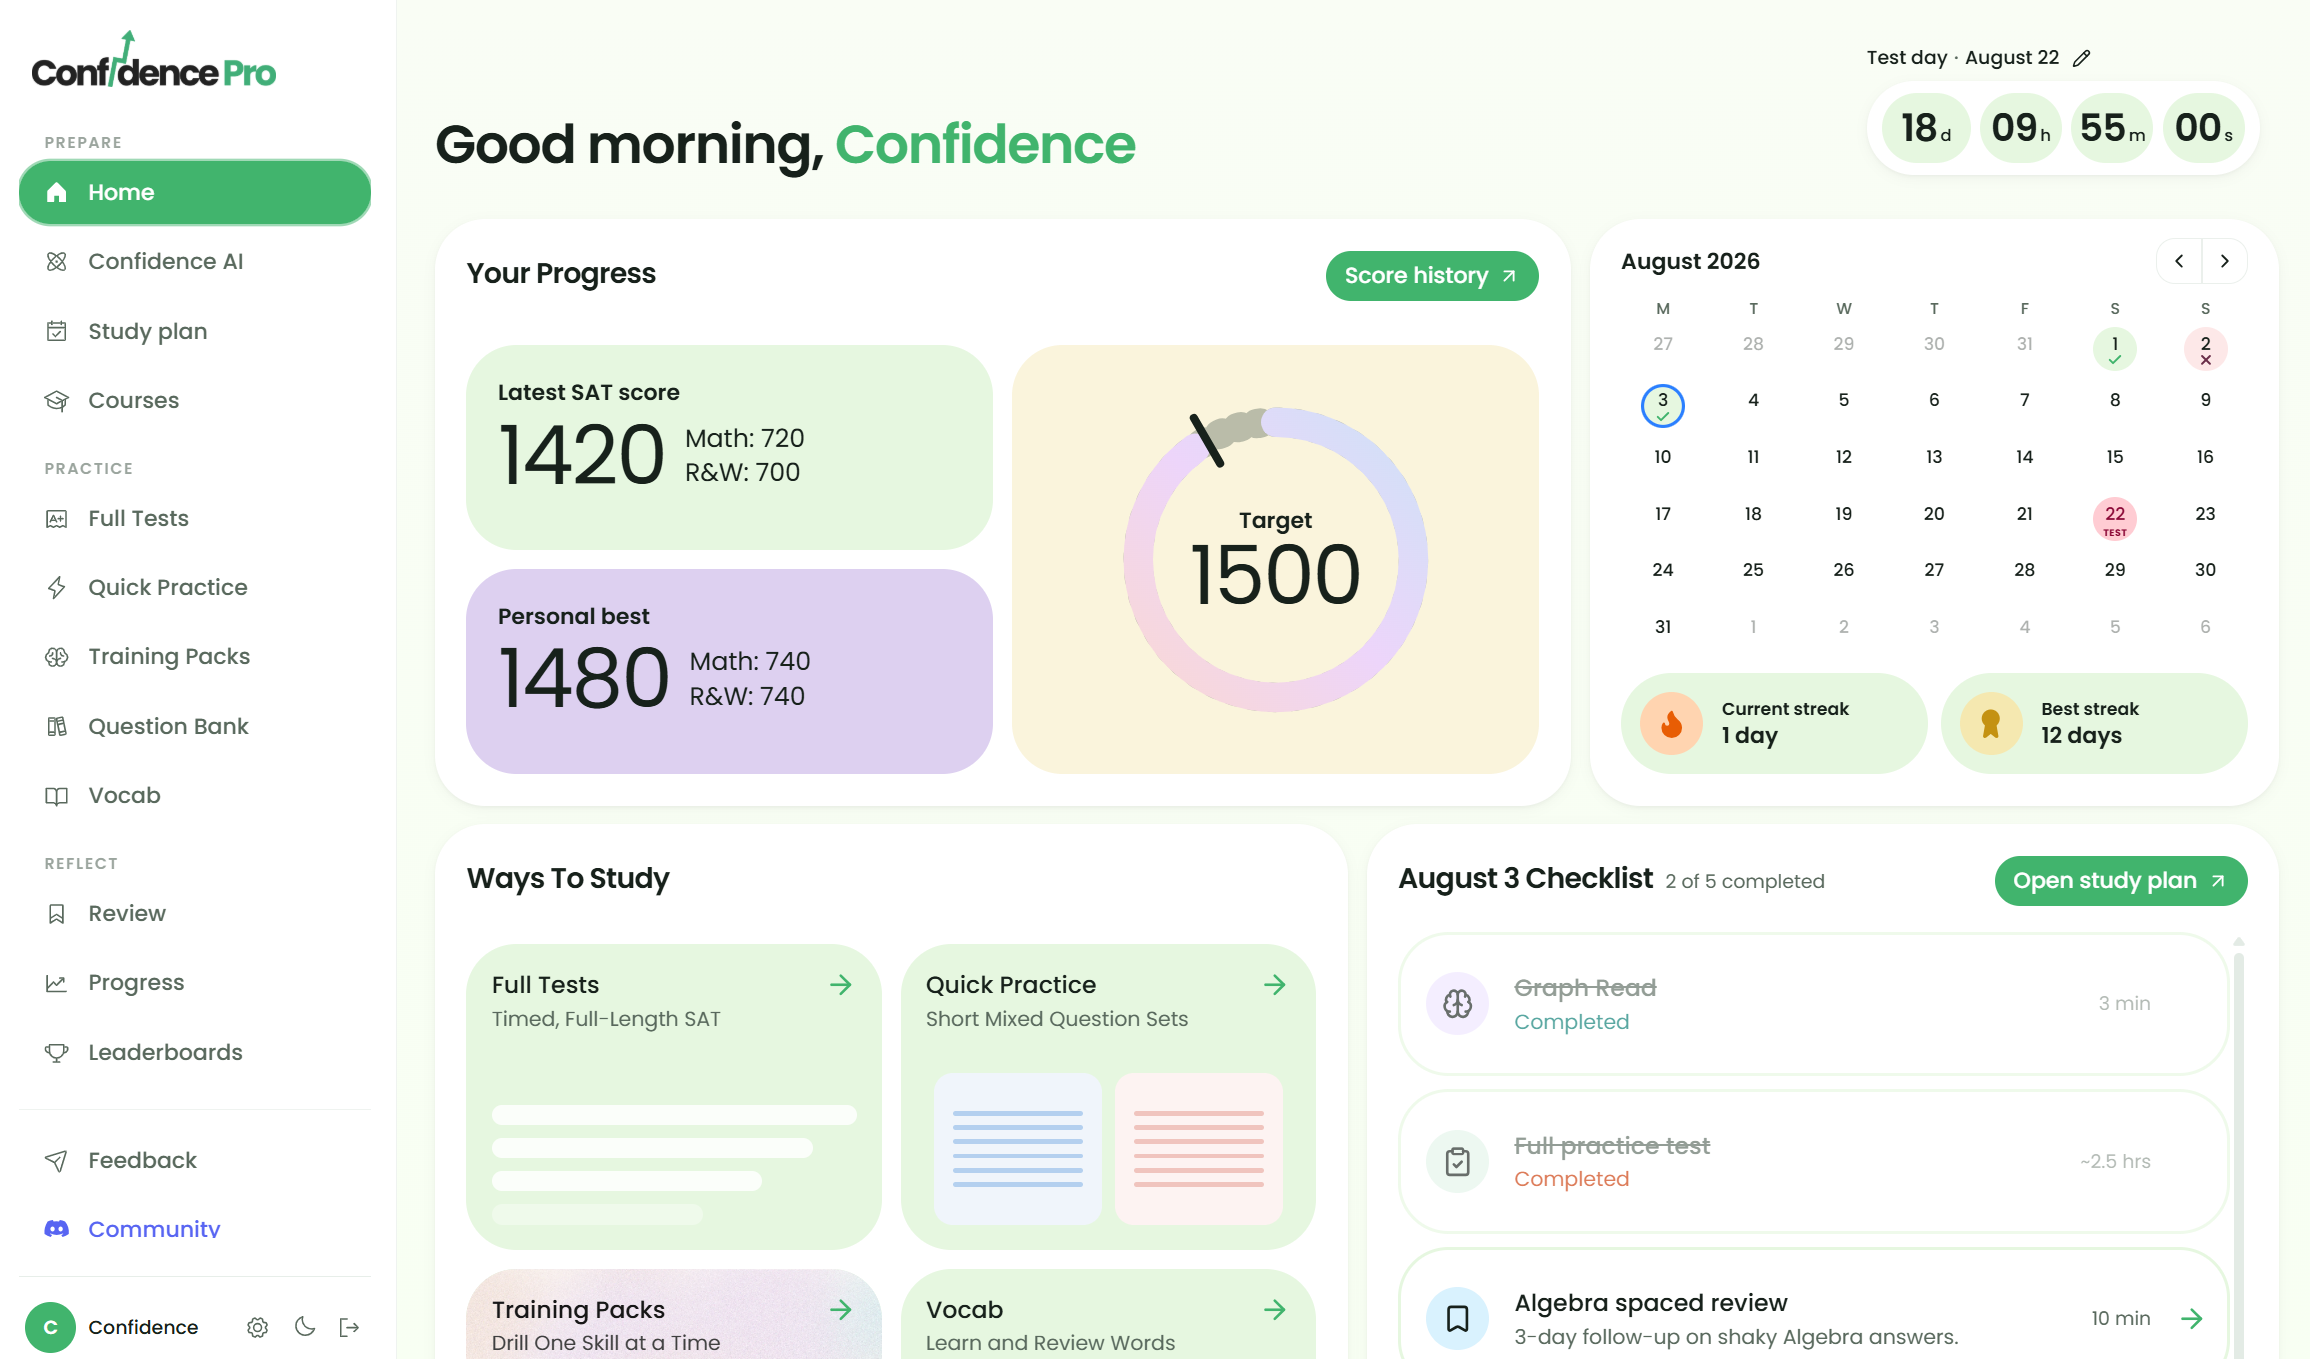The width and height of the screenshot is (2310, 1359).
Task: Click the seconds countdown bubble
Action: tap(2203, 128)
